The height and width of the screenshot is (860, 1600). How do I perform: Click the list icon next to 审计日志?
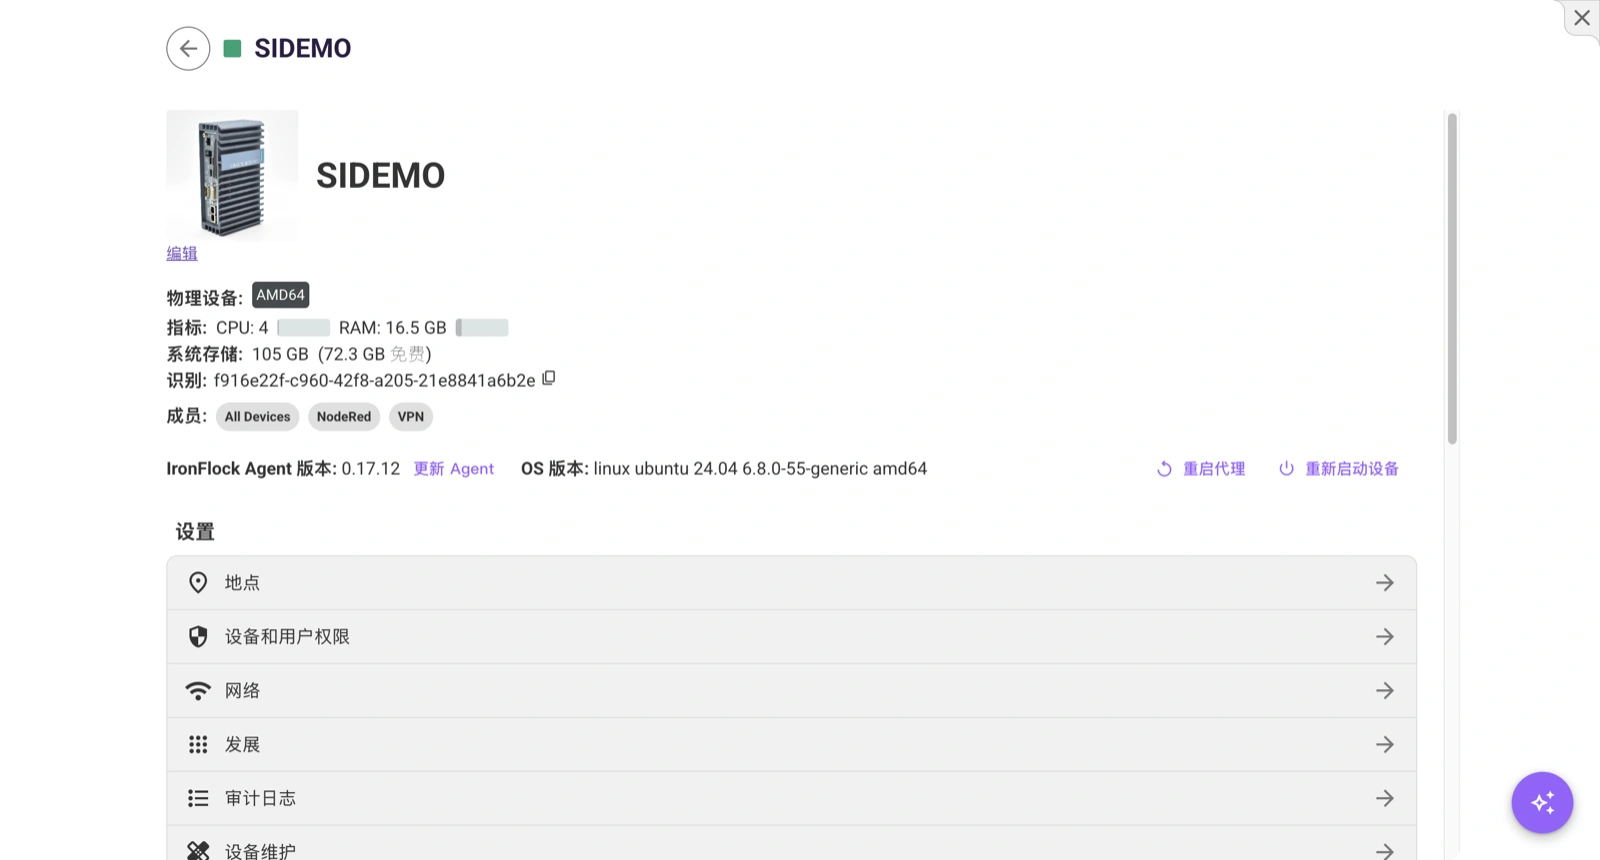click(x=198, y=798)
